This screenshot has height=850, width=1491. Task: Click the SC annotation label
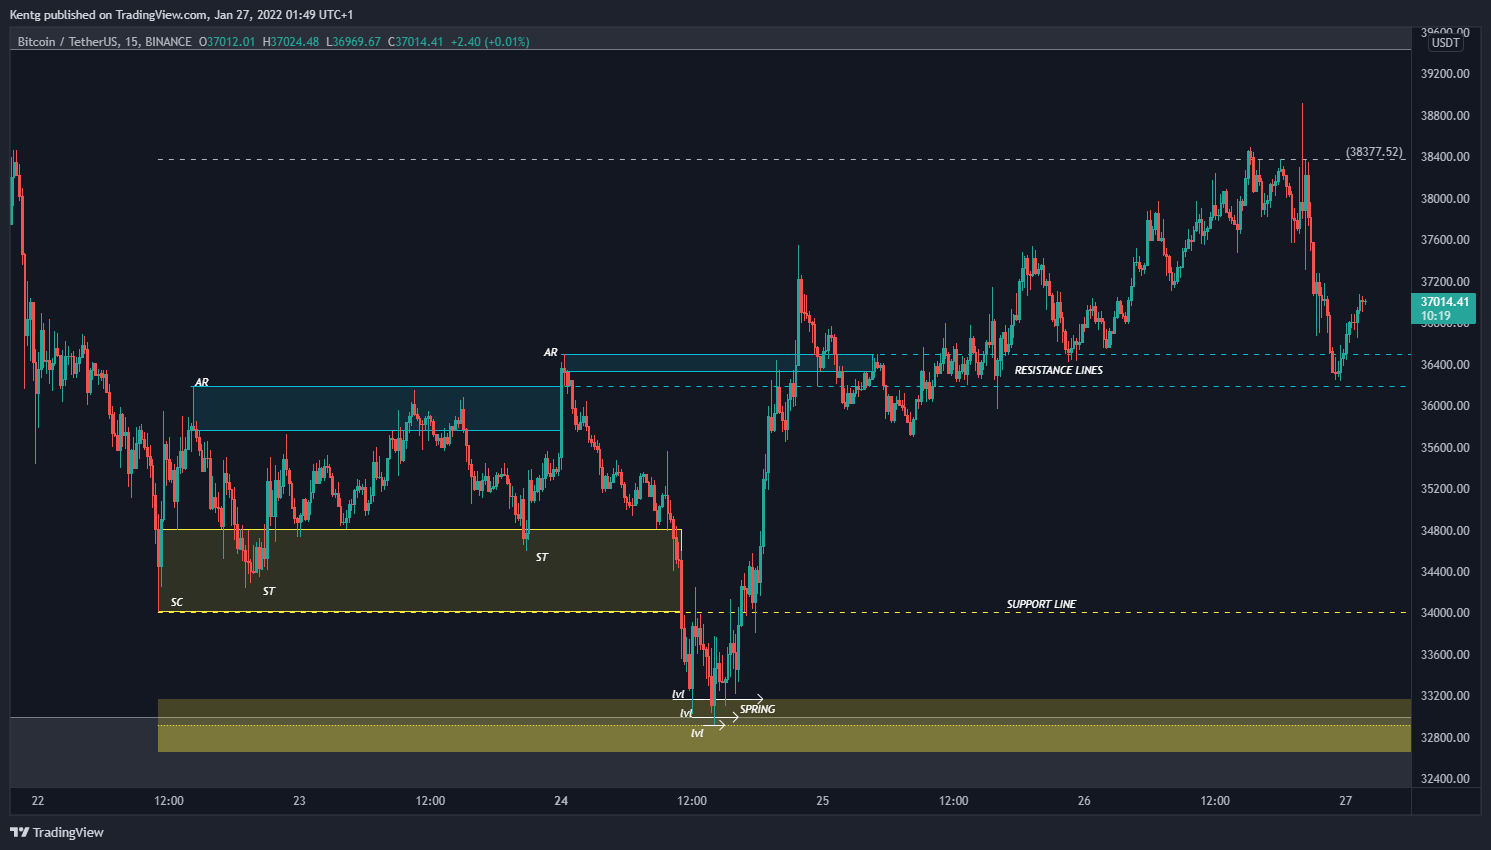[x=177, y=602]
